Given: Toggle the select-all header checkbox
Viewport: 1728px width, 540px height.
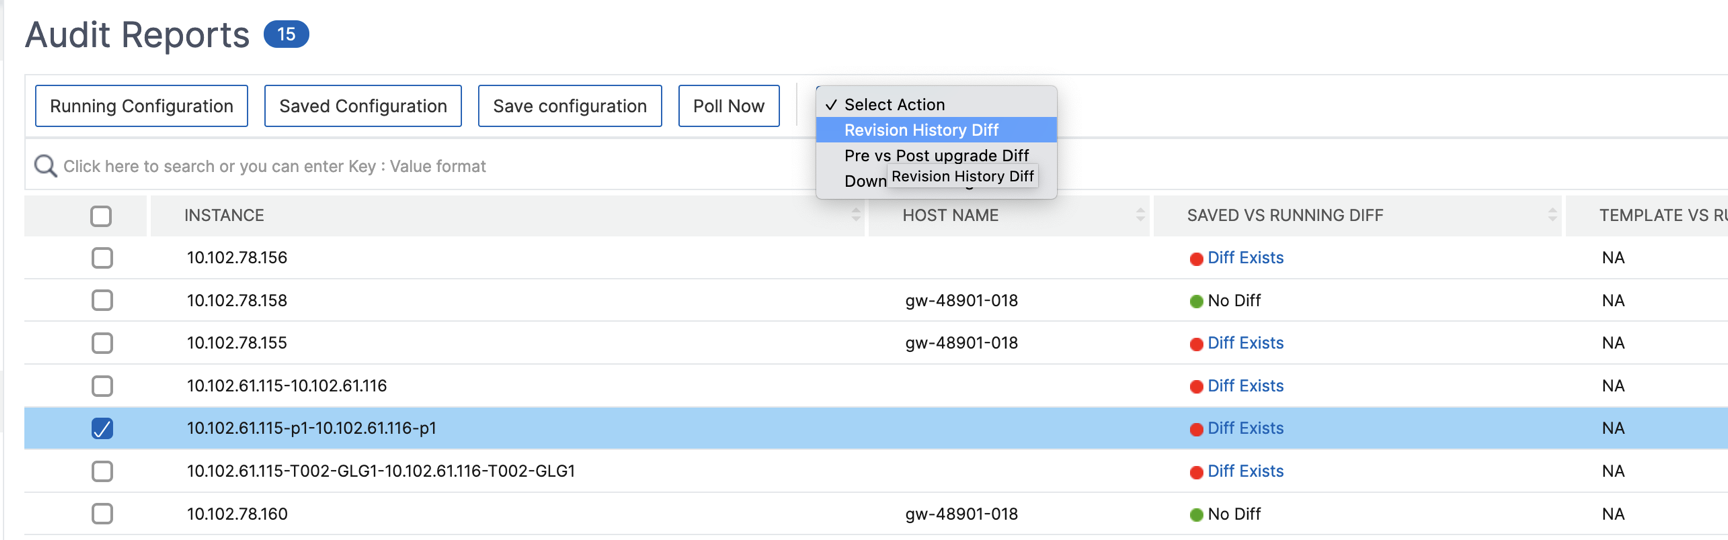Looking at the screenshot, I should click(x=101, y=216).
